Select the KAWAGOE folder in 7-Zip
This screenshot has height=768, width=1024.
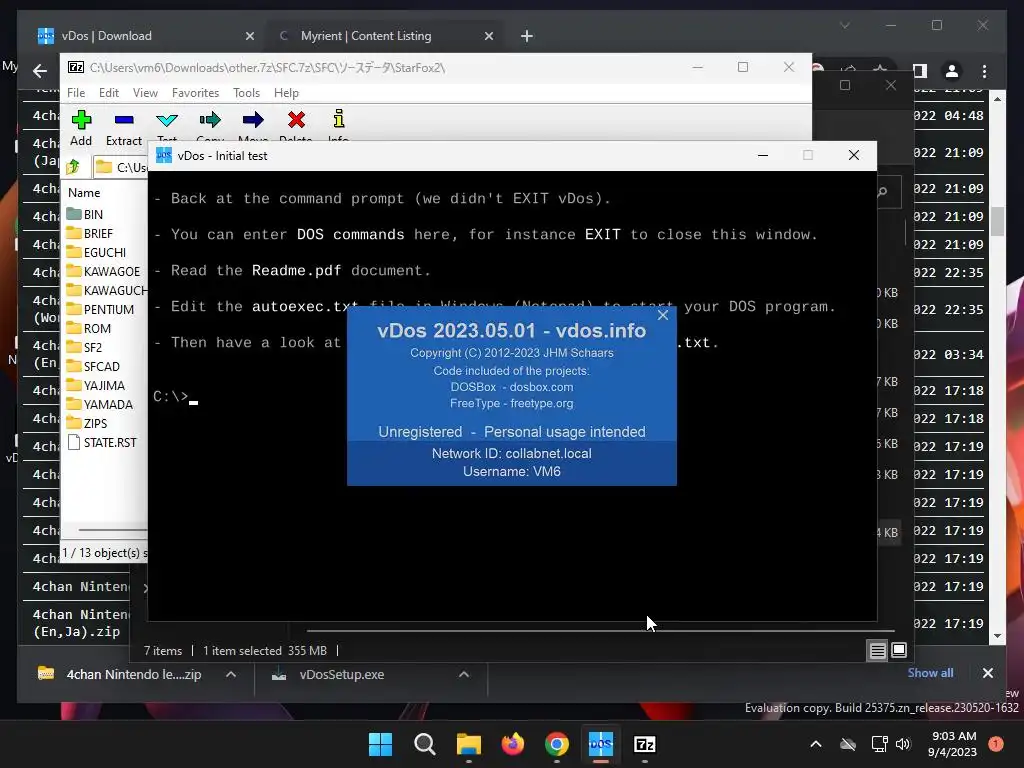[103, 271]
